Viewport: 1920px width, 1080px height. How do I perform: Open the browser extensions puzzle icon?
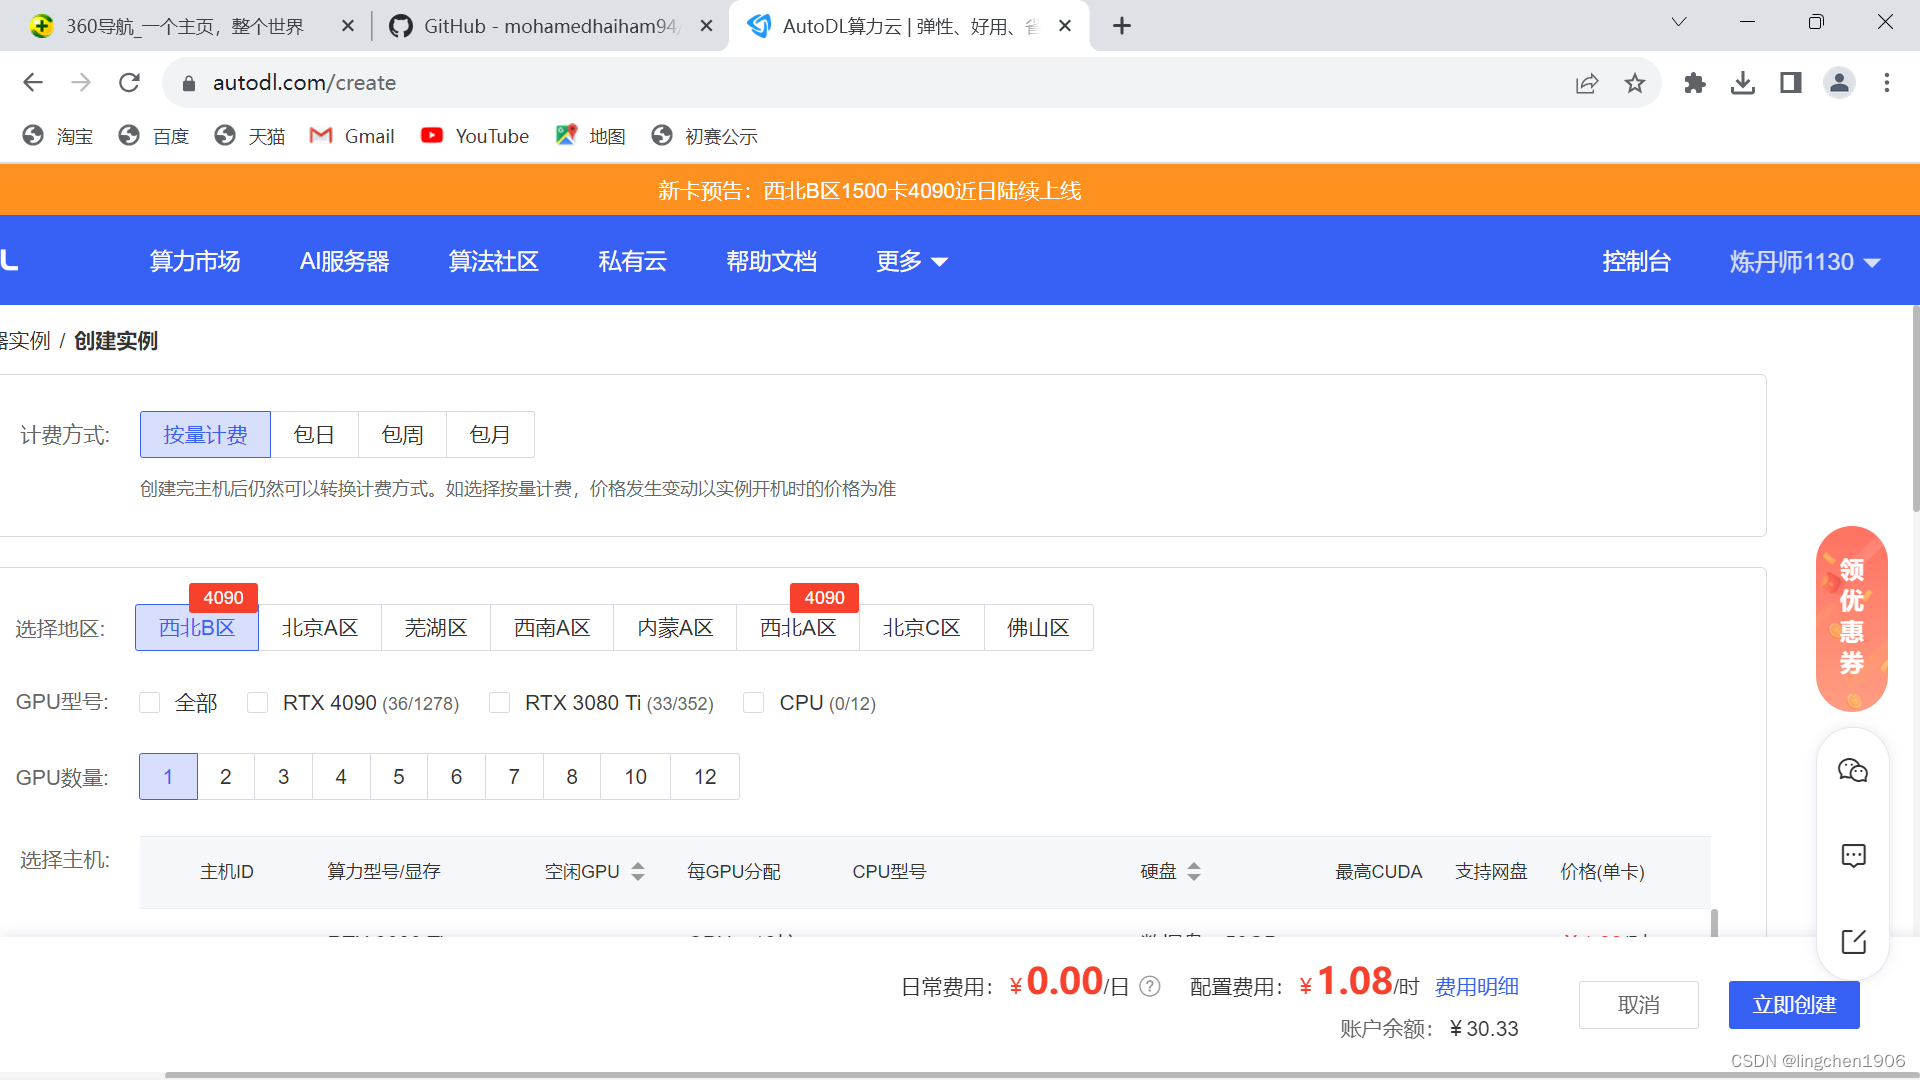[x=1694, y=83]
